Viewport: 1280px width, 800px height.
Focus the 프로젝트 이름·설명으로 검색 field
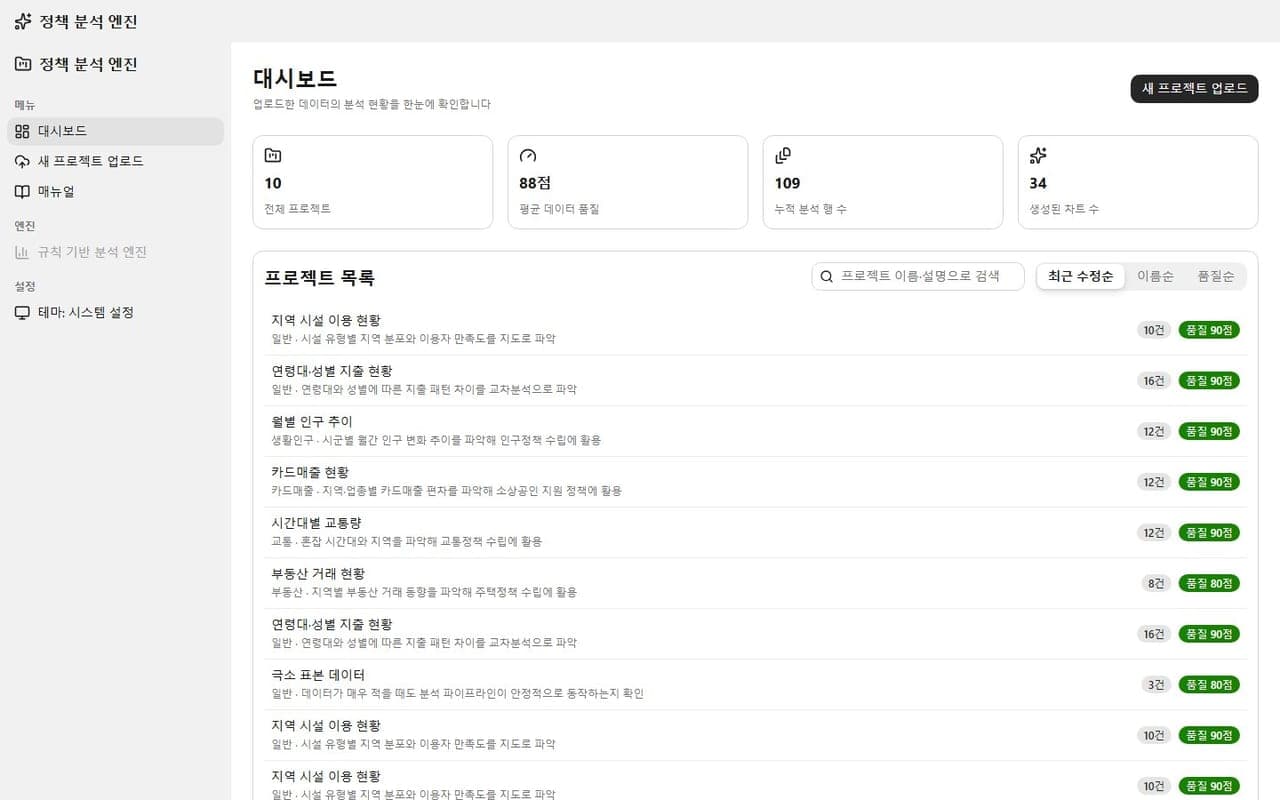[x=918, y=276]
